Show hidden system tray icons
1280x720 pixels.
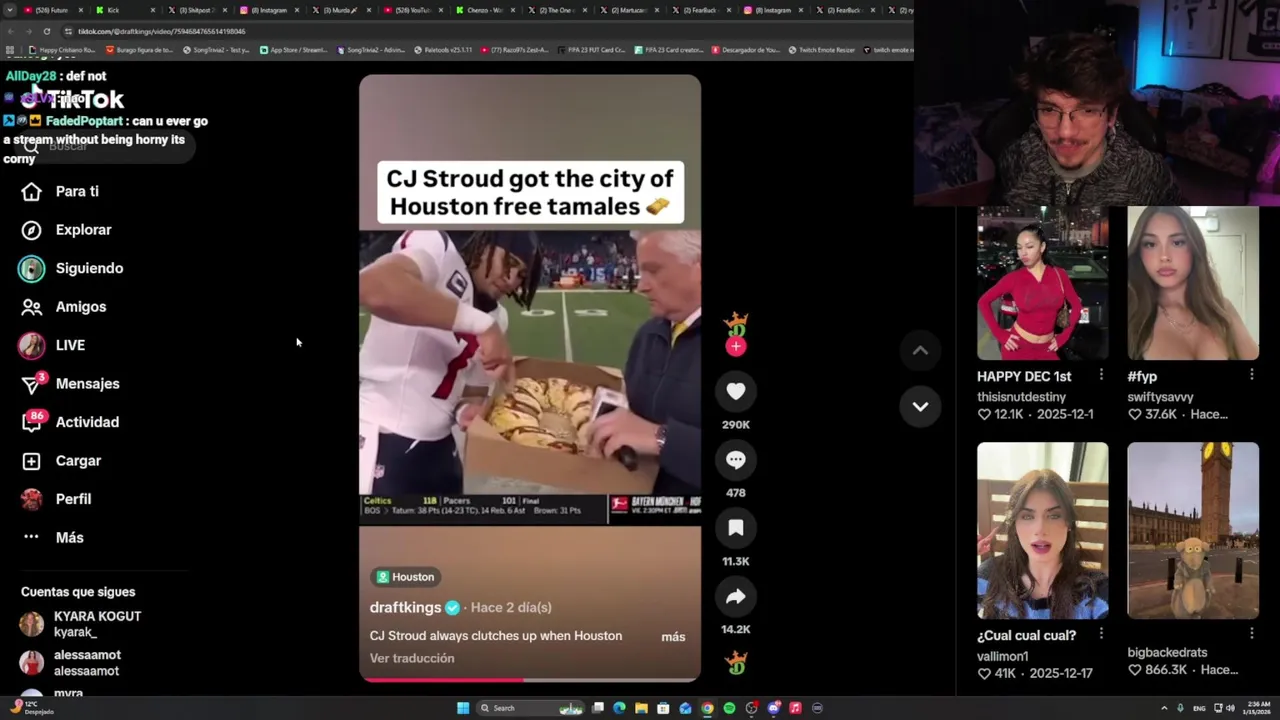1163,708
